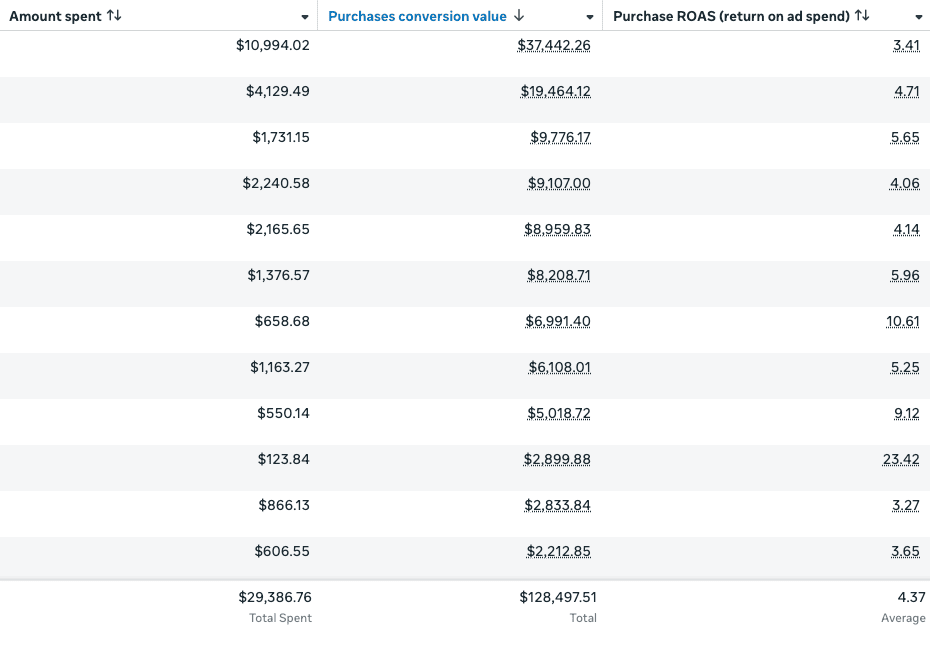Open the Purchase ROAS column dropdown arrow

[918, 18]
